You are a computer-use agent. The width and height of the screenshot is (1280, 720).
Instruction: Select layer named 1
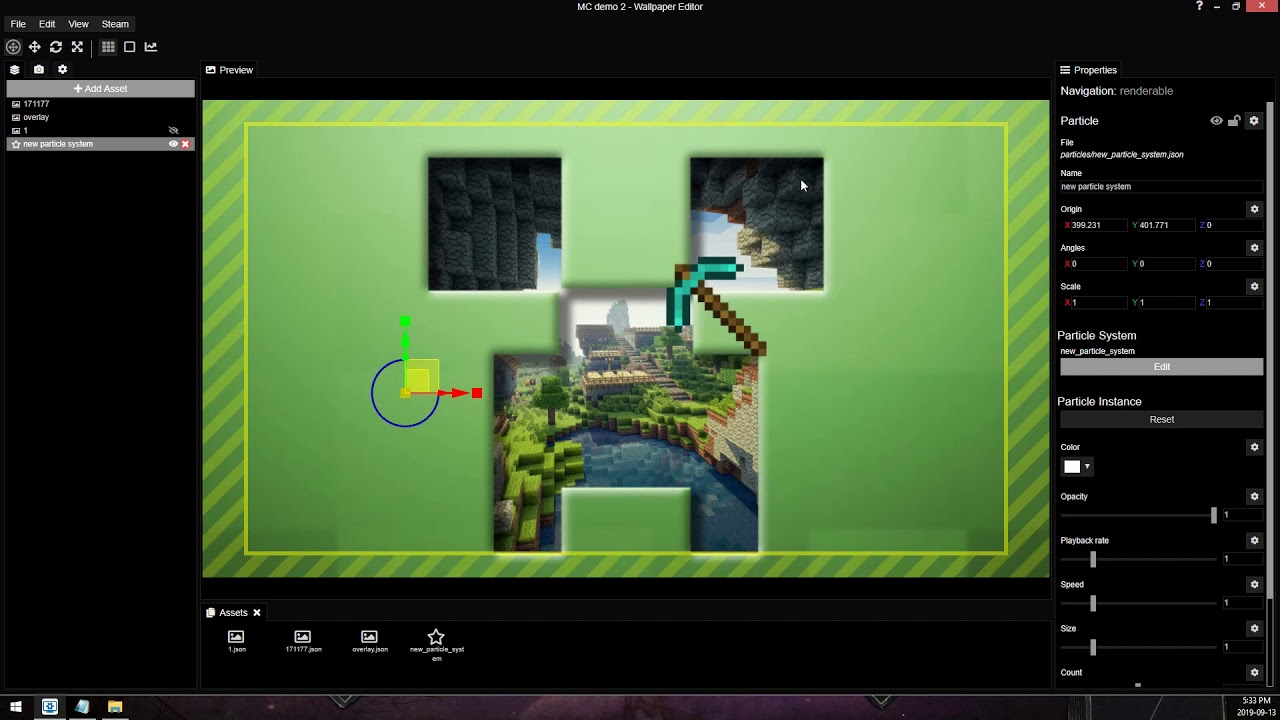[100, 130]
